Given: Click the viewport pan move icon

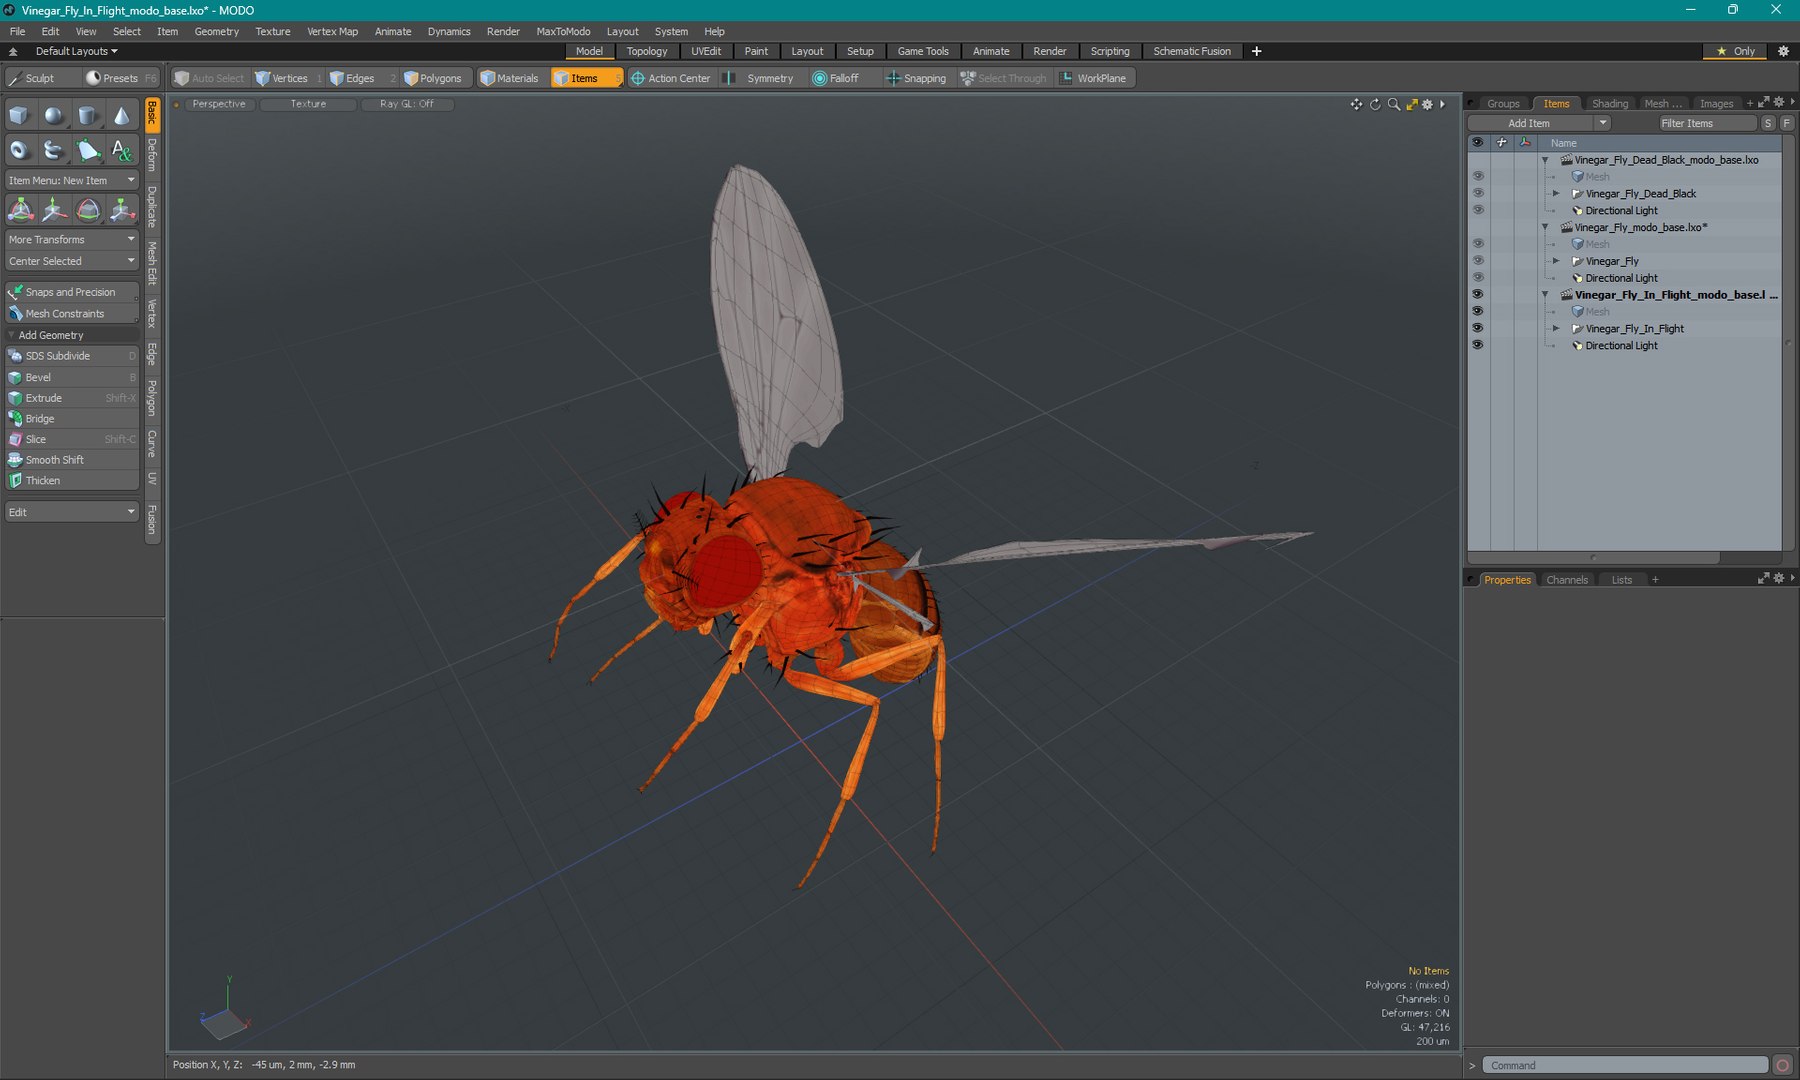Looking at the screenshot, I should pyautogui.click(x=1356, y=104).
